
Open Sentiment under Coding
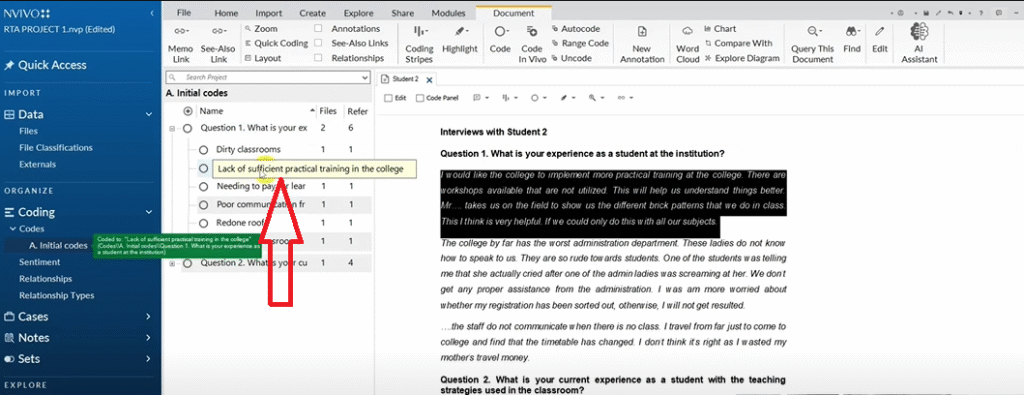39,262
